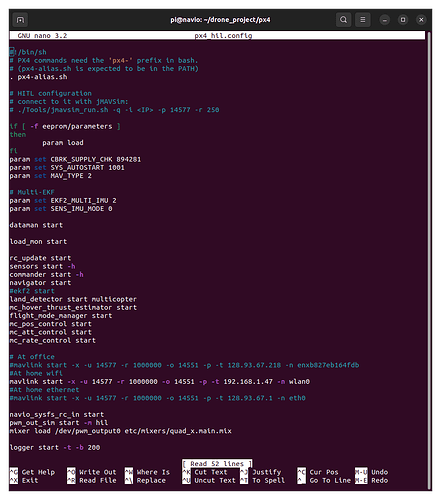Click the 'mixer load /dev/pwm_output0' line
The height and width of the screenshot is (500, 441).
[x=121, y=431]
